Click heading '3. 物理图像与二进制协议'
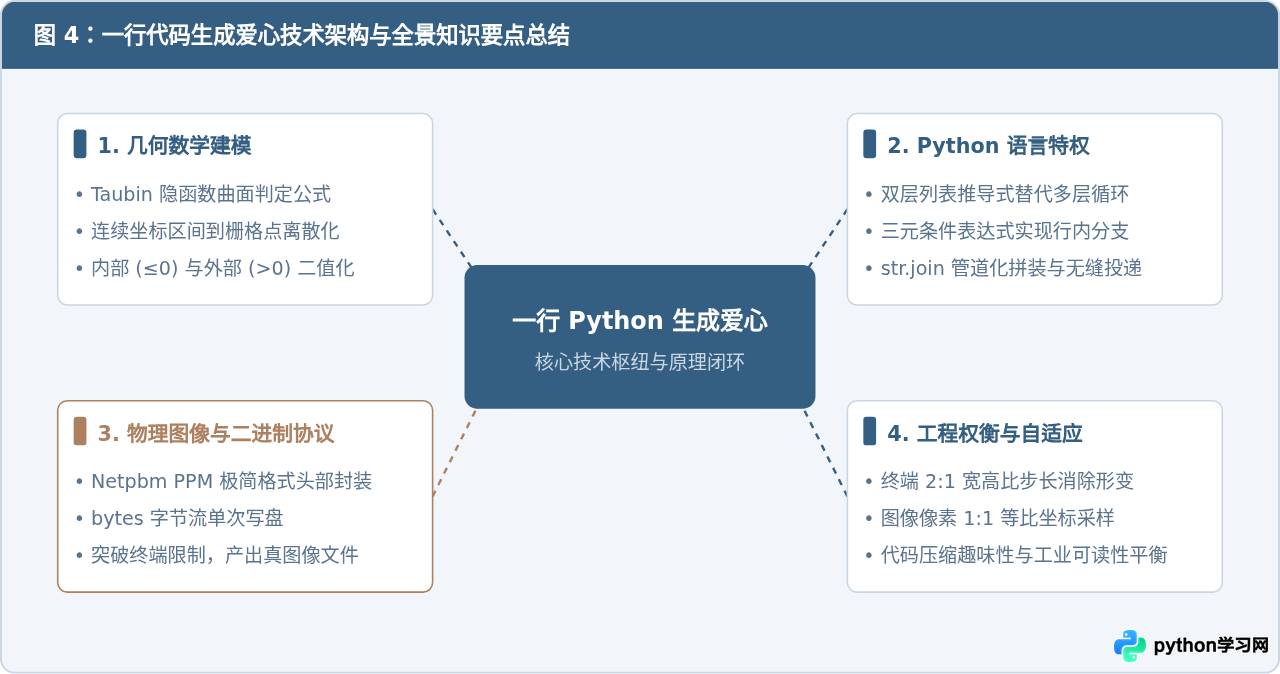 click(216, 434)
